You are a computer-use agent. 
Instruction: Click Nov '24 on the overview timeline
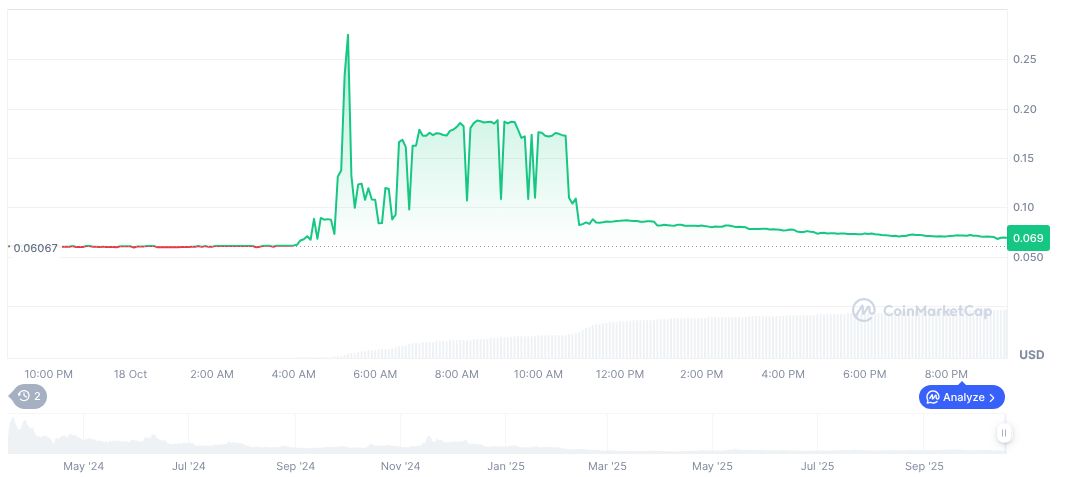[400, 466]
